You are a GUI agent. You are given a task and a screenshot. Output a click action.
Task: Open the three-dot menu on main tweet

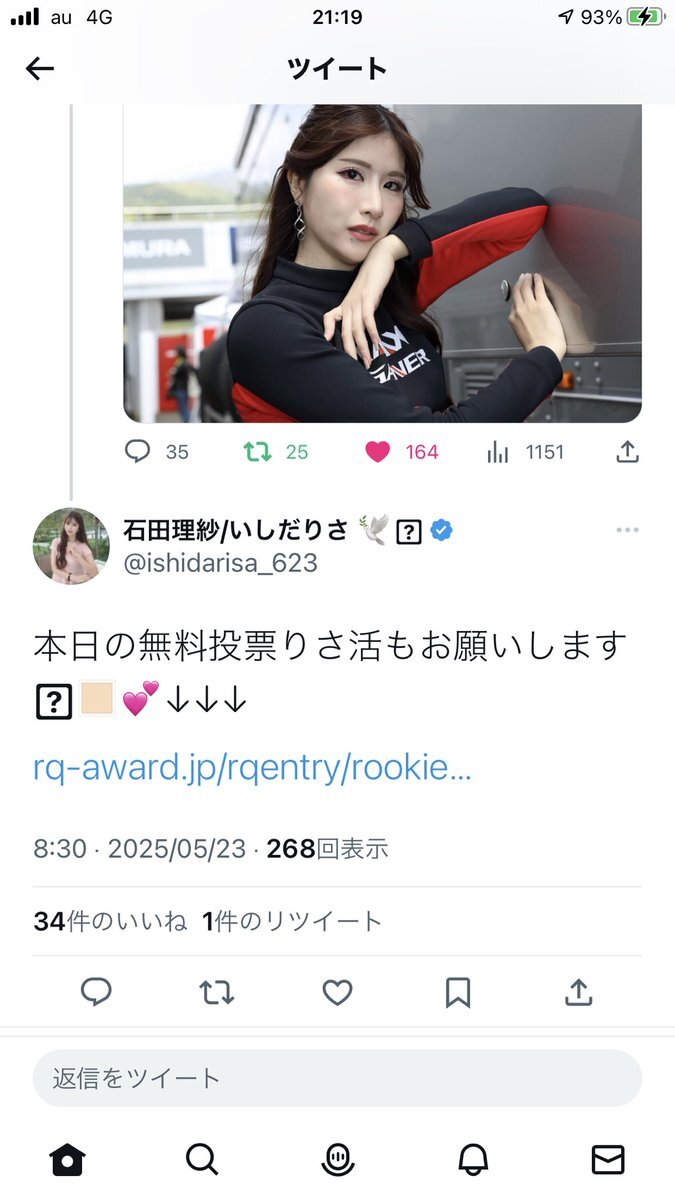627,530
